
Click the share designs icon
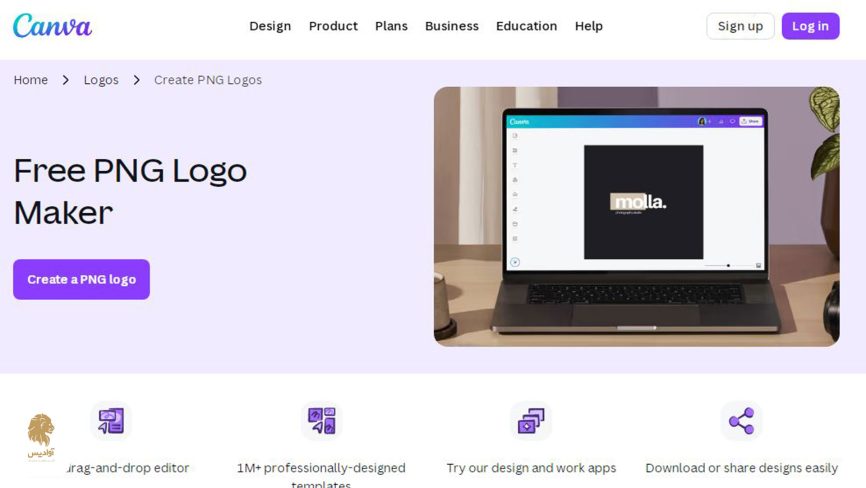coord(741,421)
